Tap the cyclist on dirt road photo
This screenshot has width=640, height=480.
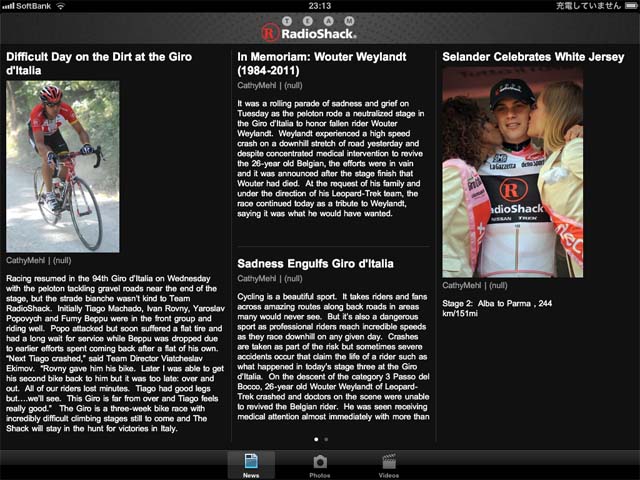pos(63,166)
